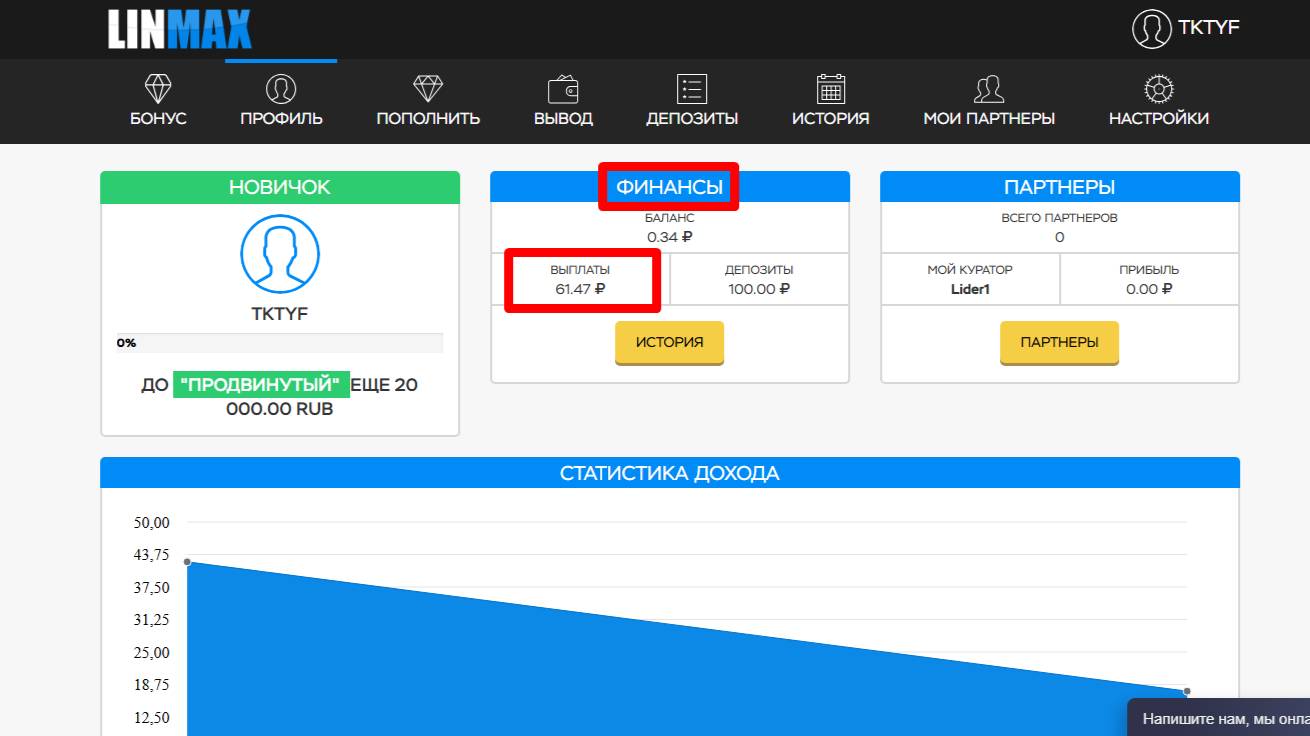Click the gear icon above НАСТРОЙКИ
1310x736 pixels.
pyautogui.click(x=1158, y=89)
